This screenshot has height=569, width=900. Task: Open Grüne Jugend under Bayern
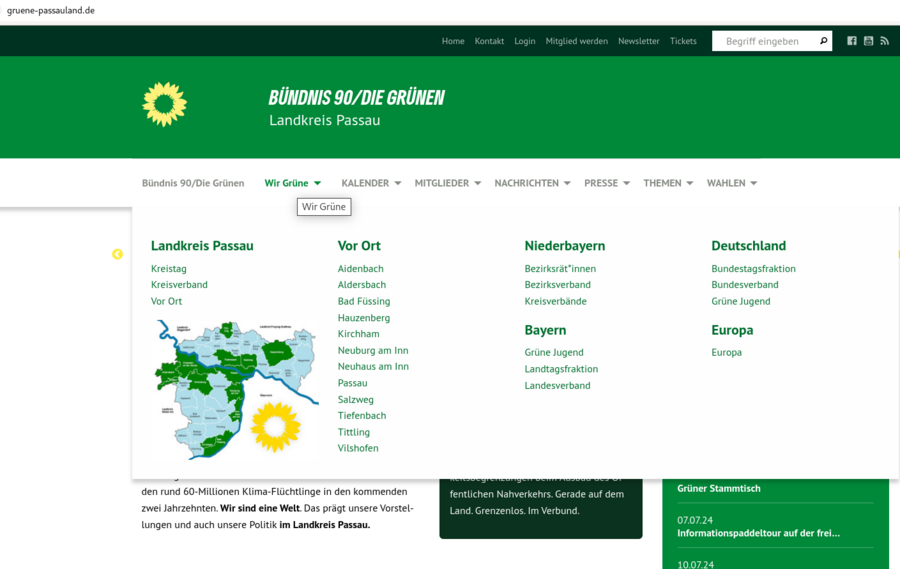click(x=554, y=353)
